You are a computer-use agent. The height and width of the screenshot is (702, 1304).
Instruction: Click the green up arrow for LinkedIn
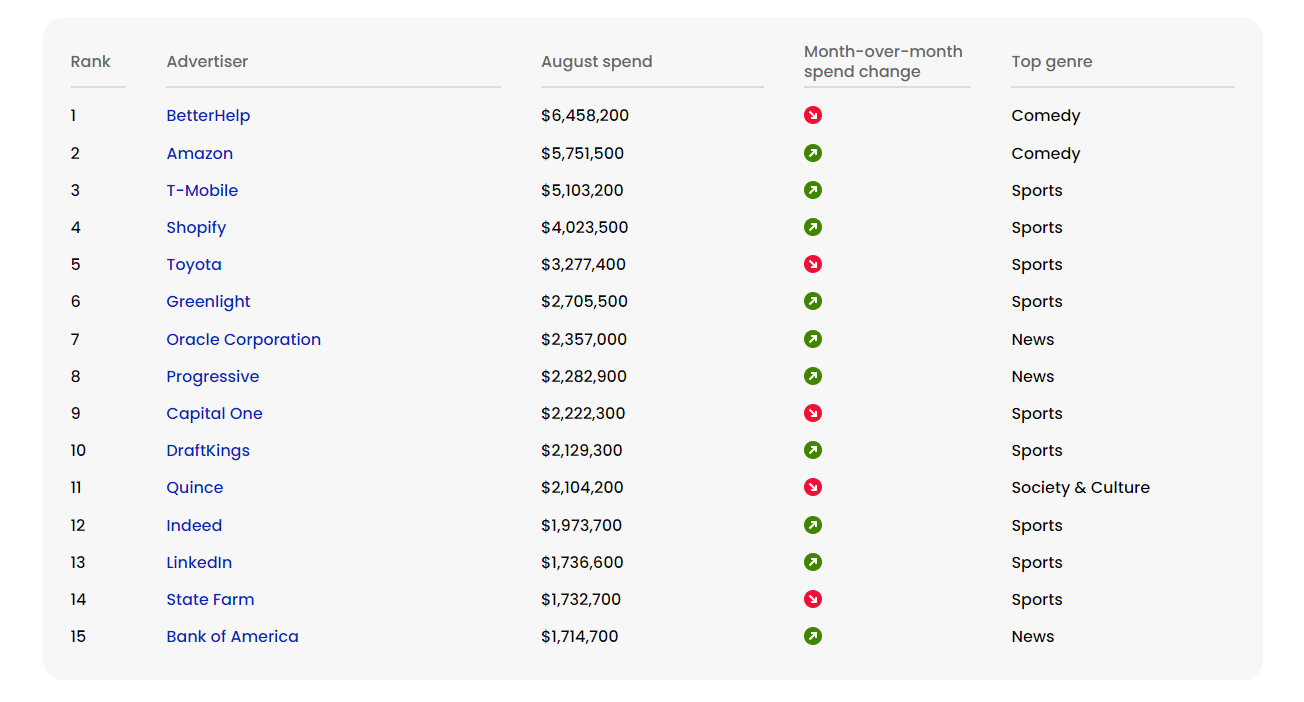(x=813, y=562)
